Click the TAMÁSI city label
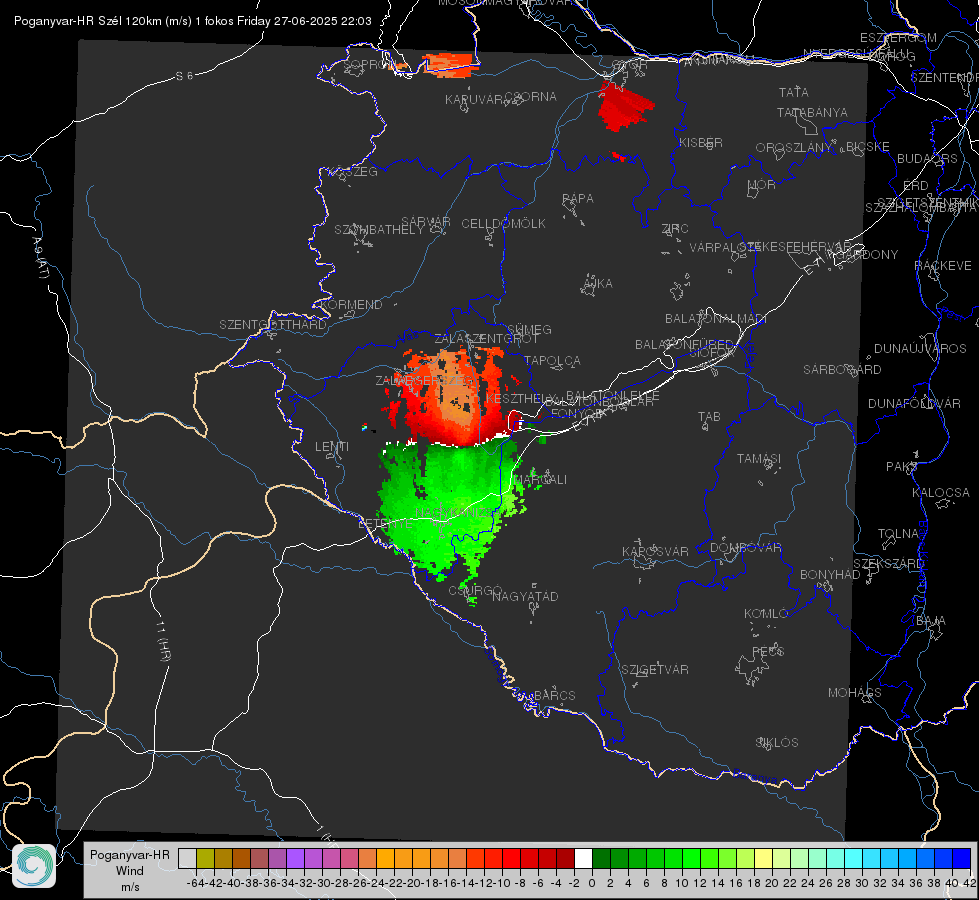Screen dimensions: 979x900 tap(759, 459)
